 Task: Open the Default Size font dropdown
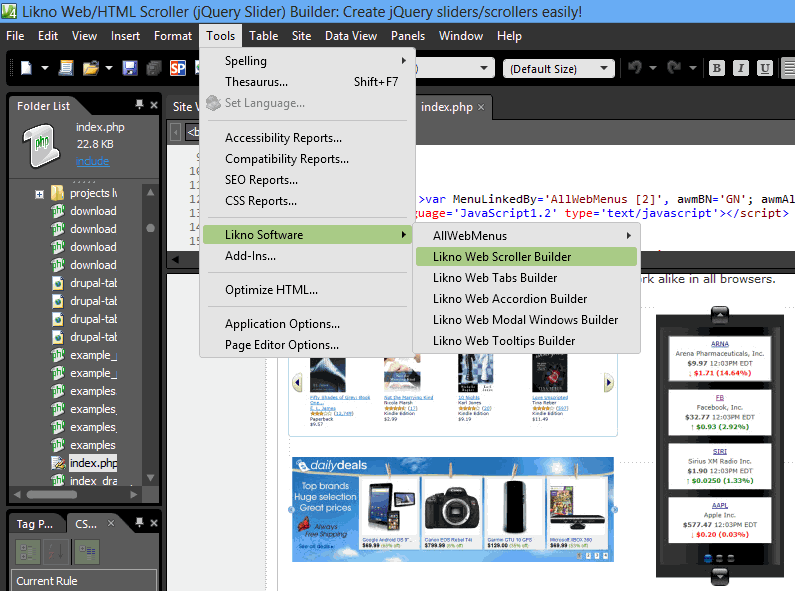(558, 68)
